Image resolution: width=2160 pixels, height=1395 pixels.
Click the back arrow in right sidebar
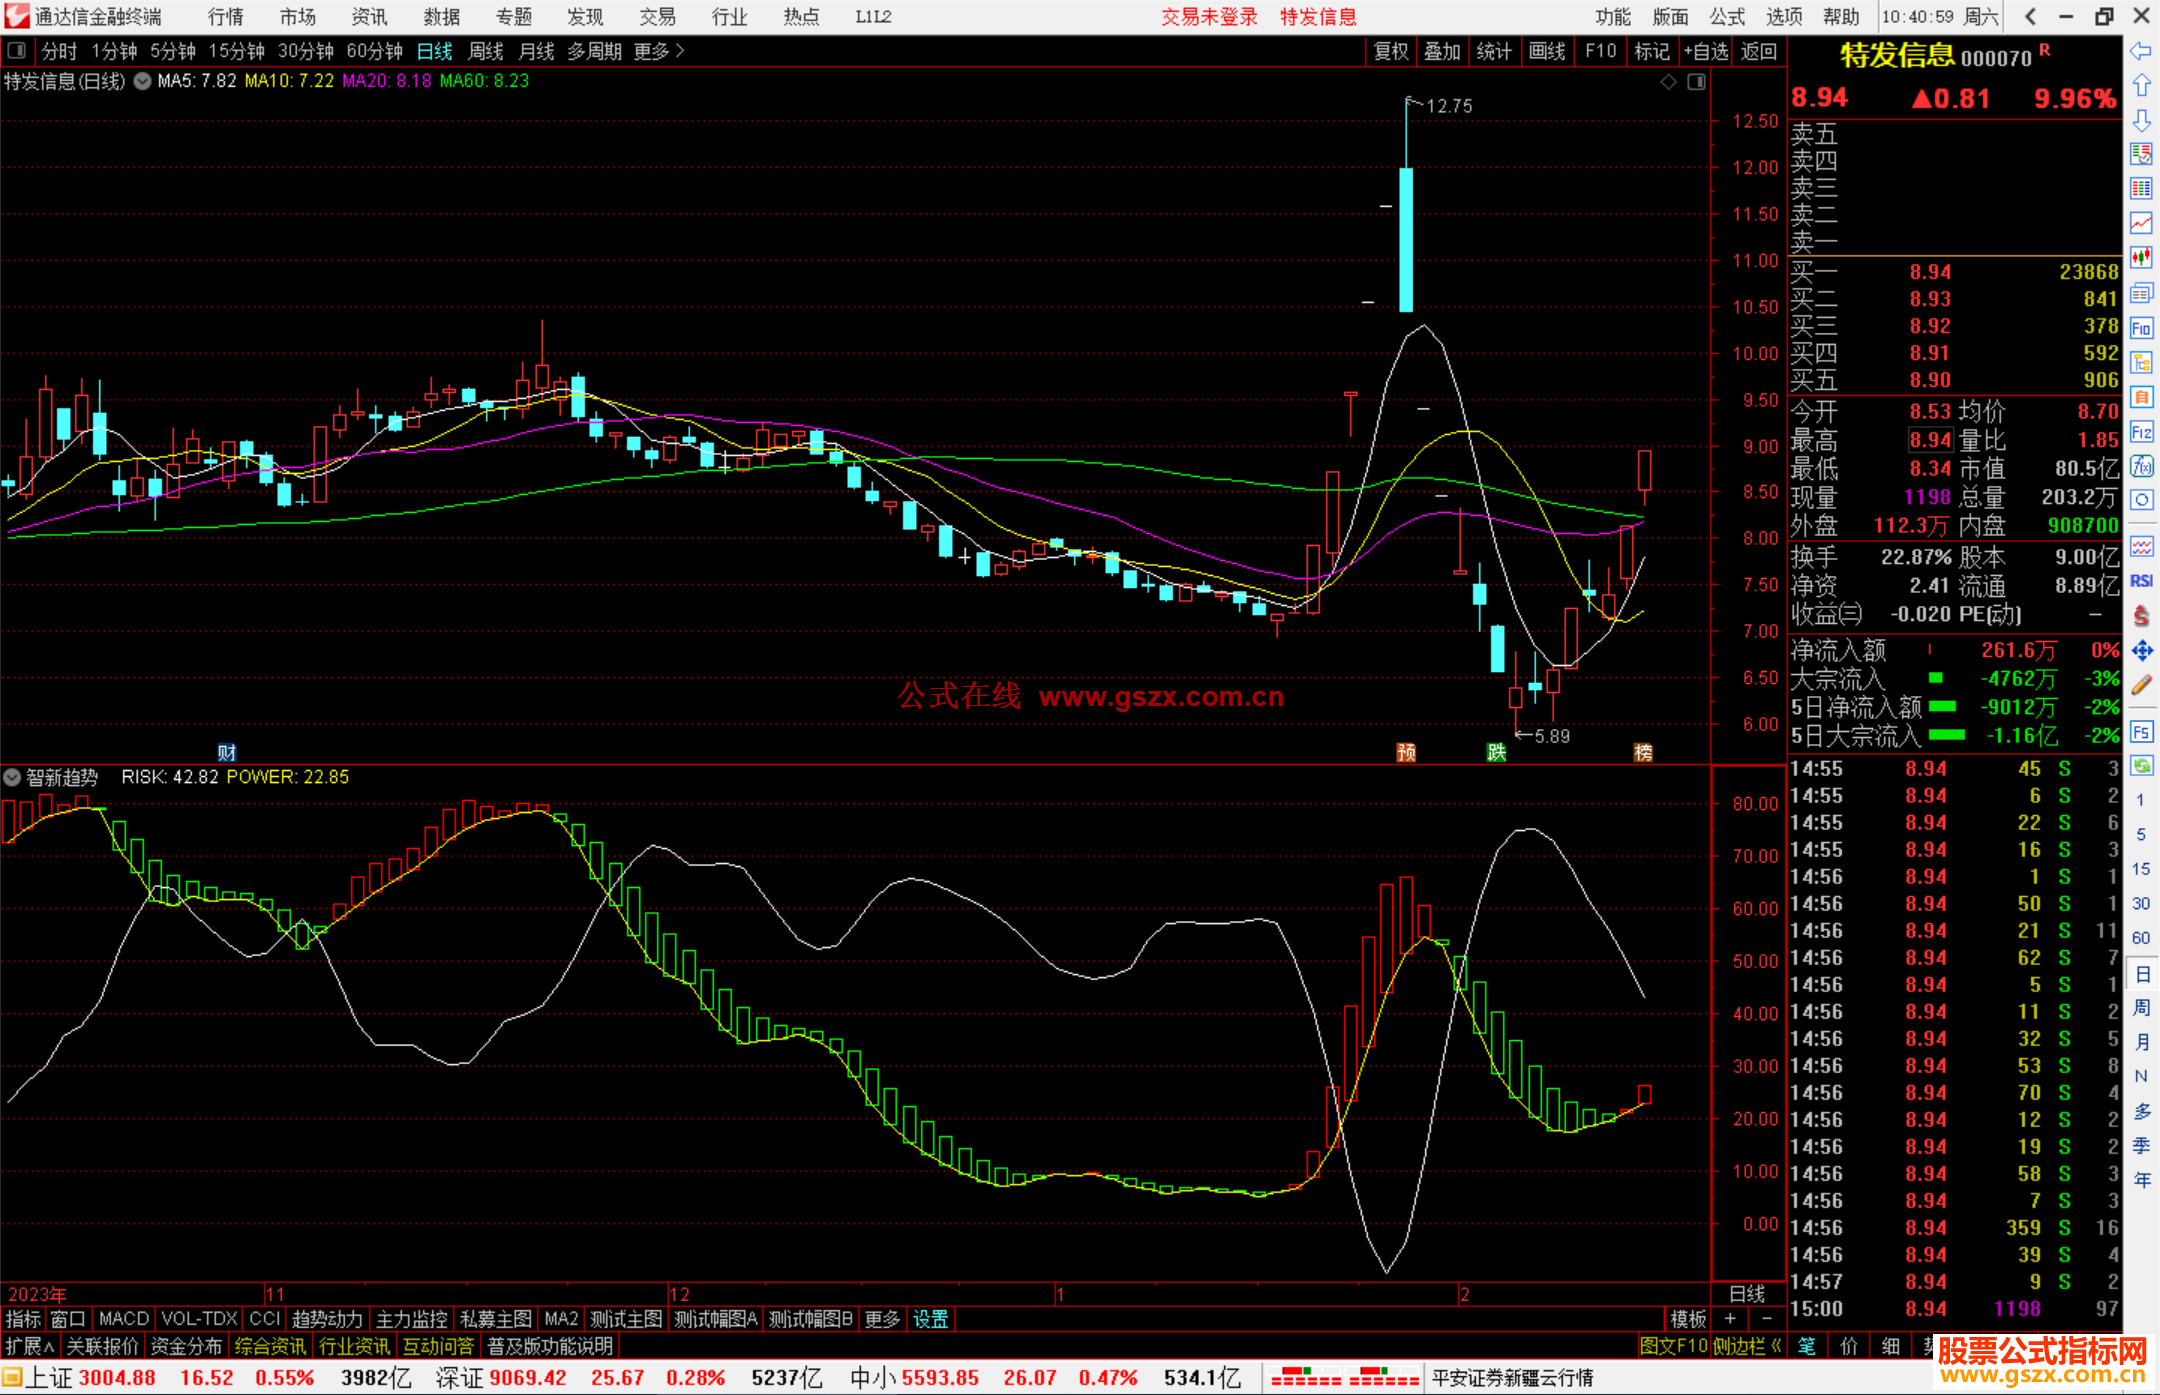pyautogui.click(x=2141, y=51)
